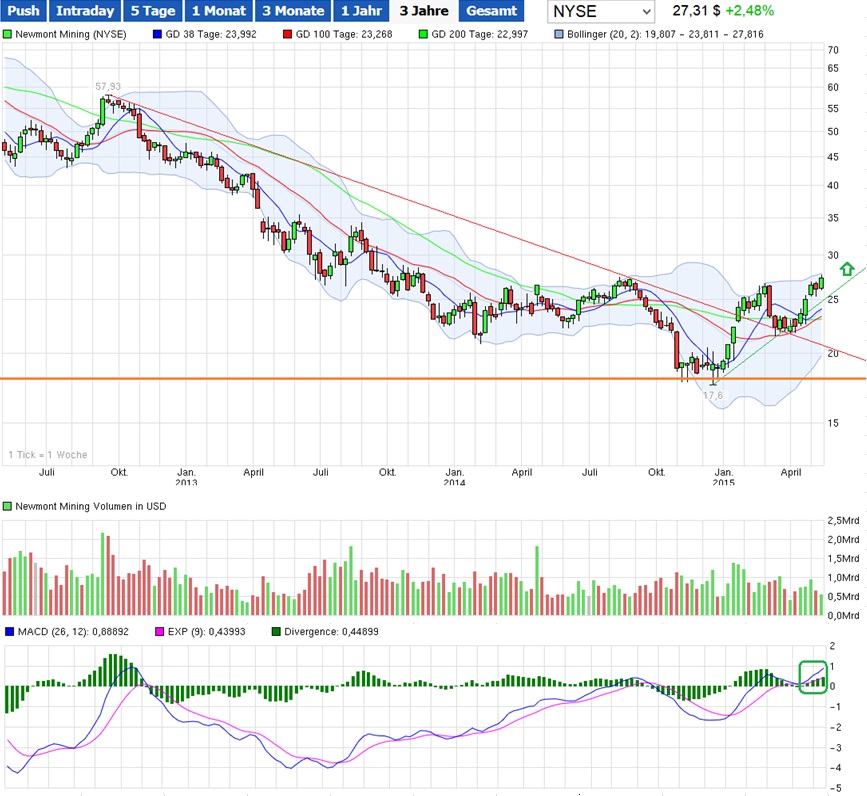This screenshot has height=796, width=867.
Task: Show the 1 Monat timeframe
Action: 218,11
